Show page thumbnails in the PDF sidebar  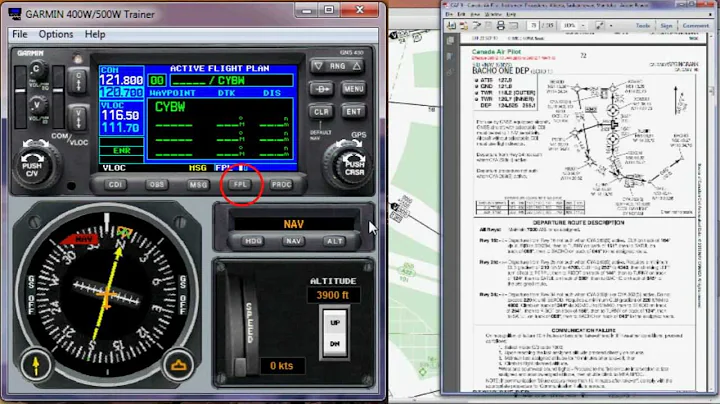pos(450,40)
